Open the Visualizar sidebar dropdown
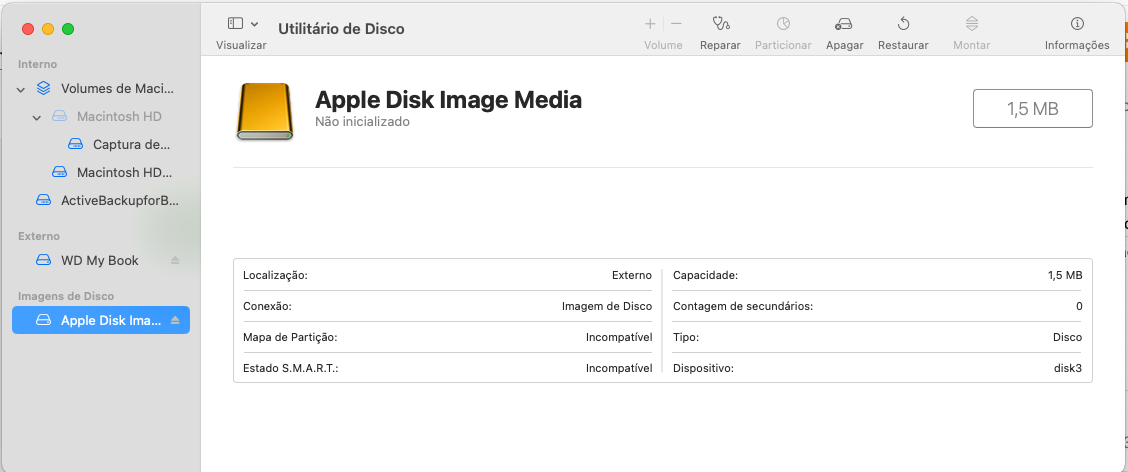Viewport: 1128px width, 472px height. (242, 24)
